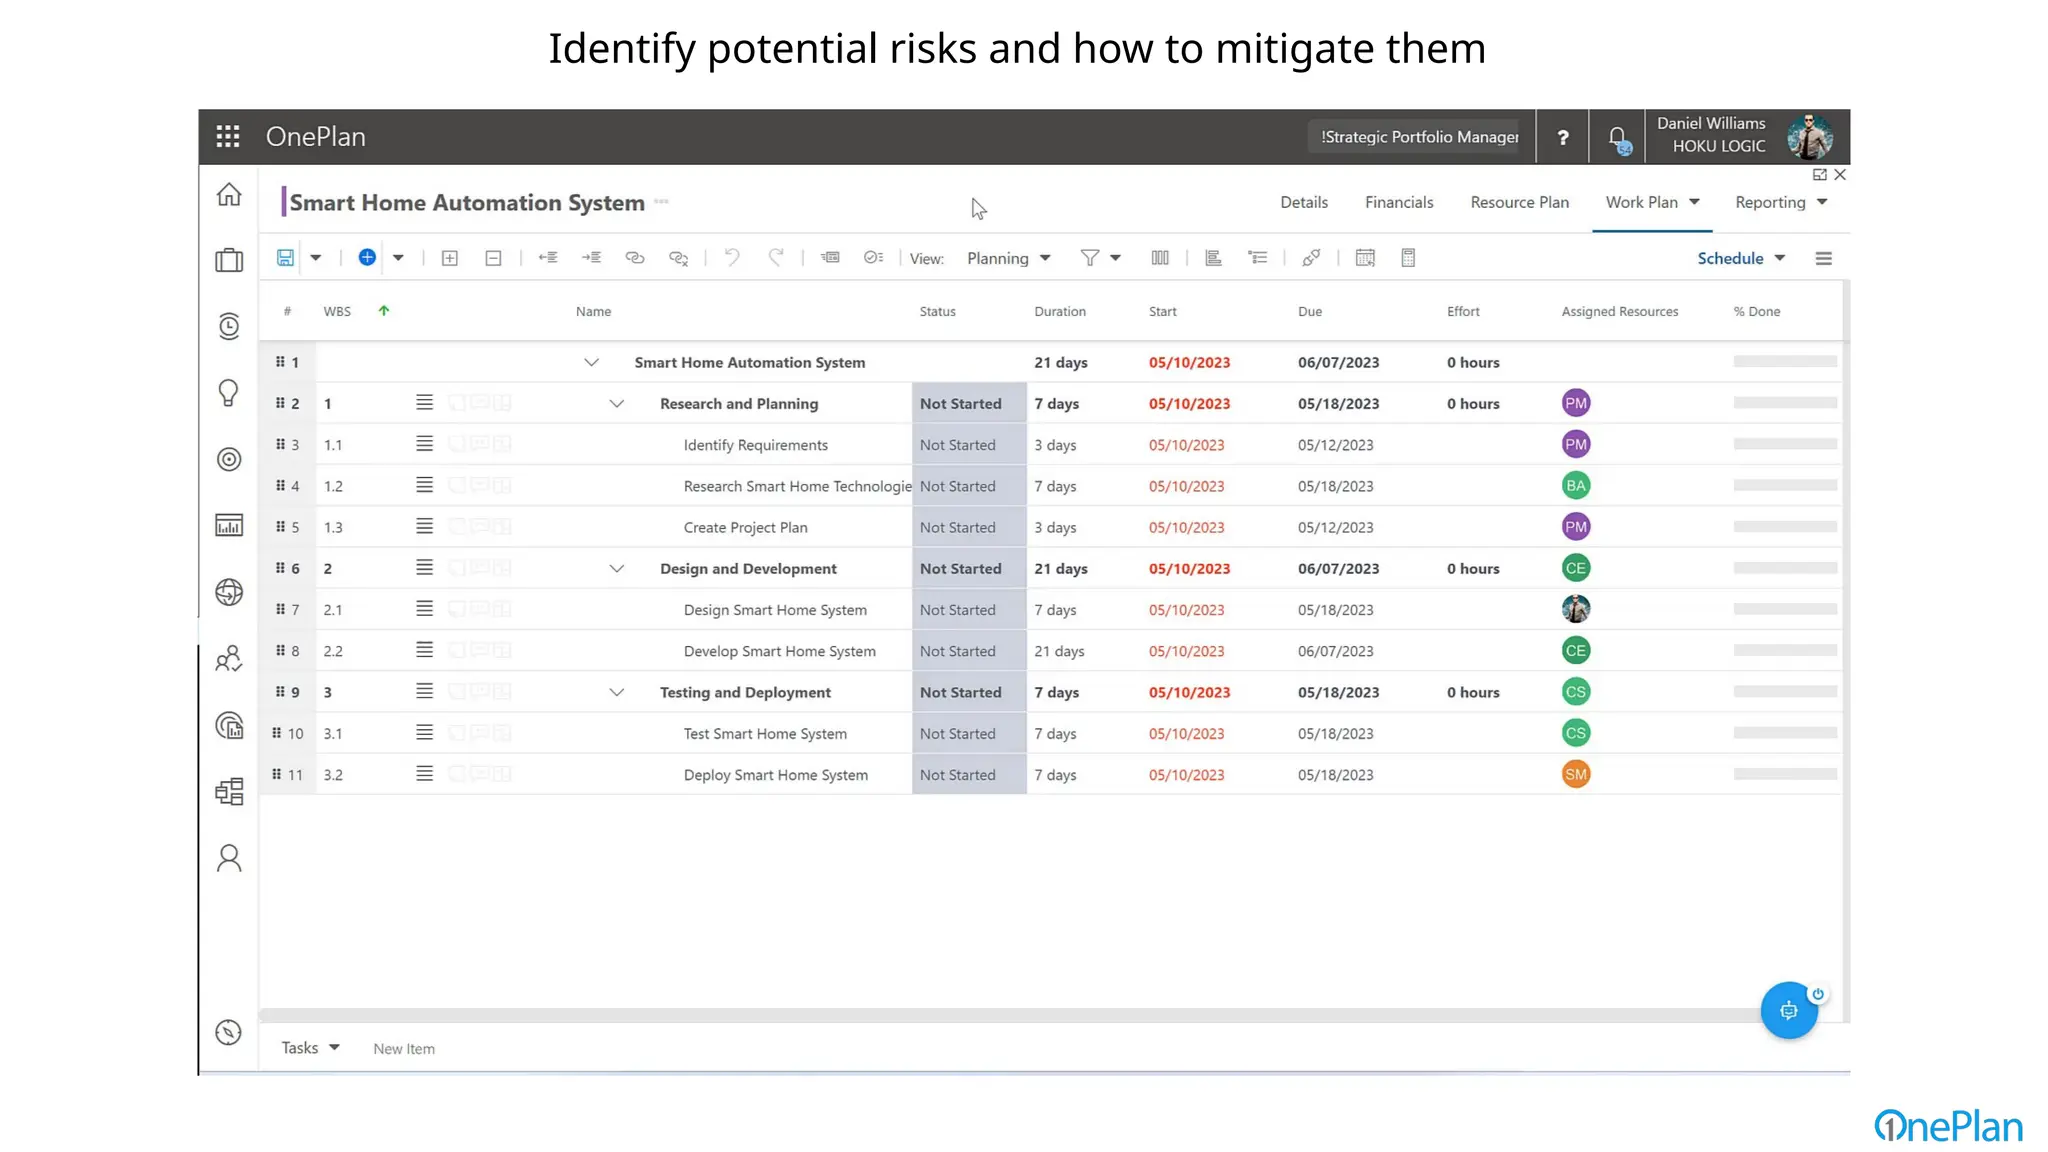This screenshot has width=2048, height=1152.
Task: Open the timesheet clock sidebar icon
Action: (x=229, y=326)
